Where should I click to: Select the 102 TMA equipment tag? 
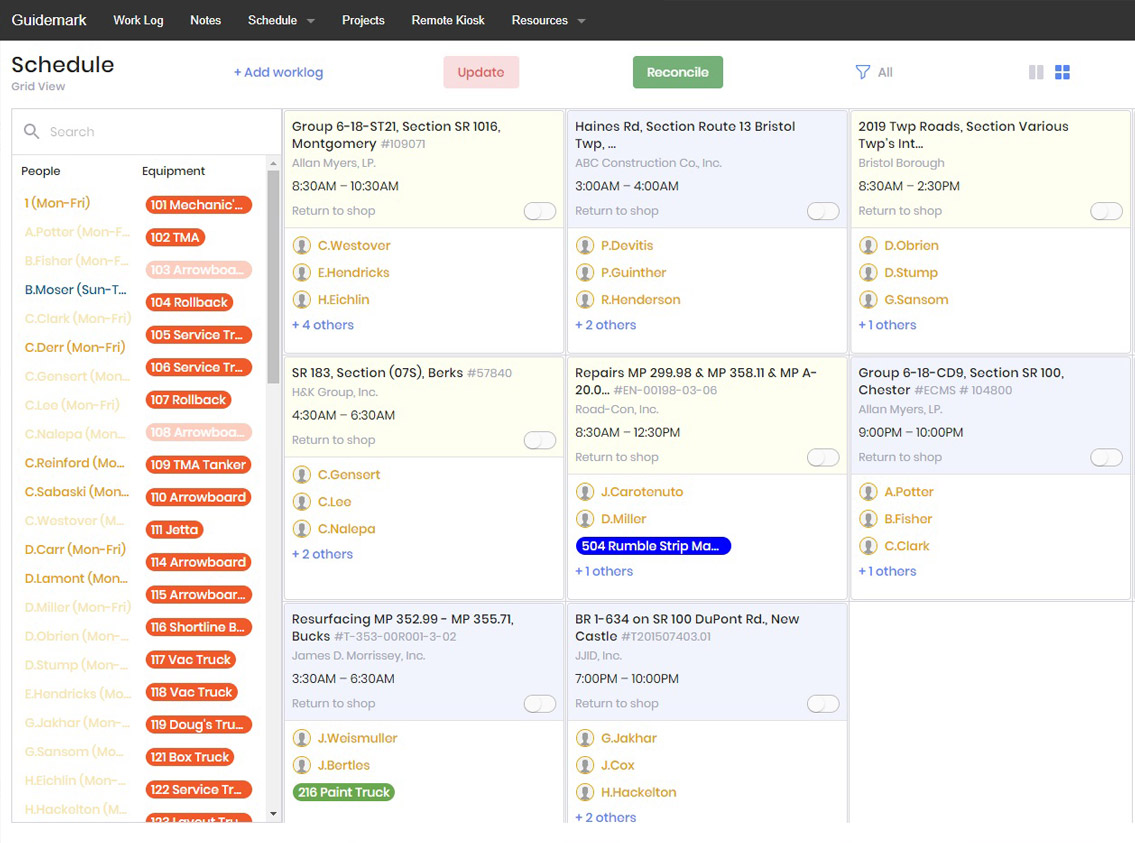[x=175, y=237]
